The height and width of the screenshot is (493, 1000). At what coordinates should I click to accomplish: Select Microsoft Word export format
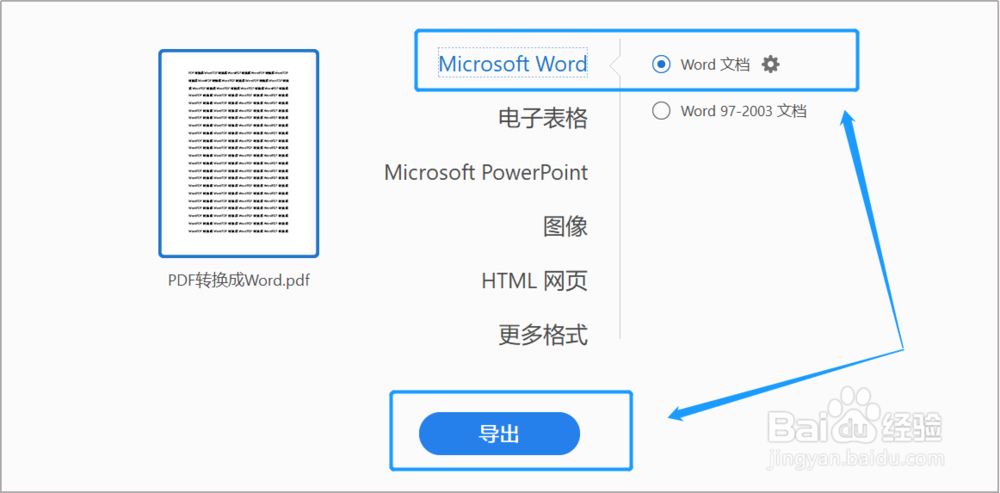click(x=513, y=64)
